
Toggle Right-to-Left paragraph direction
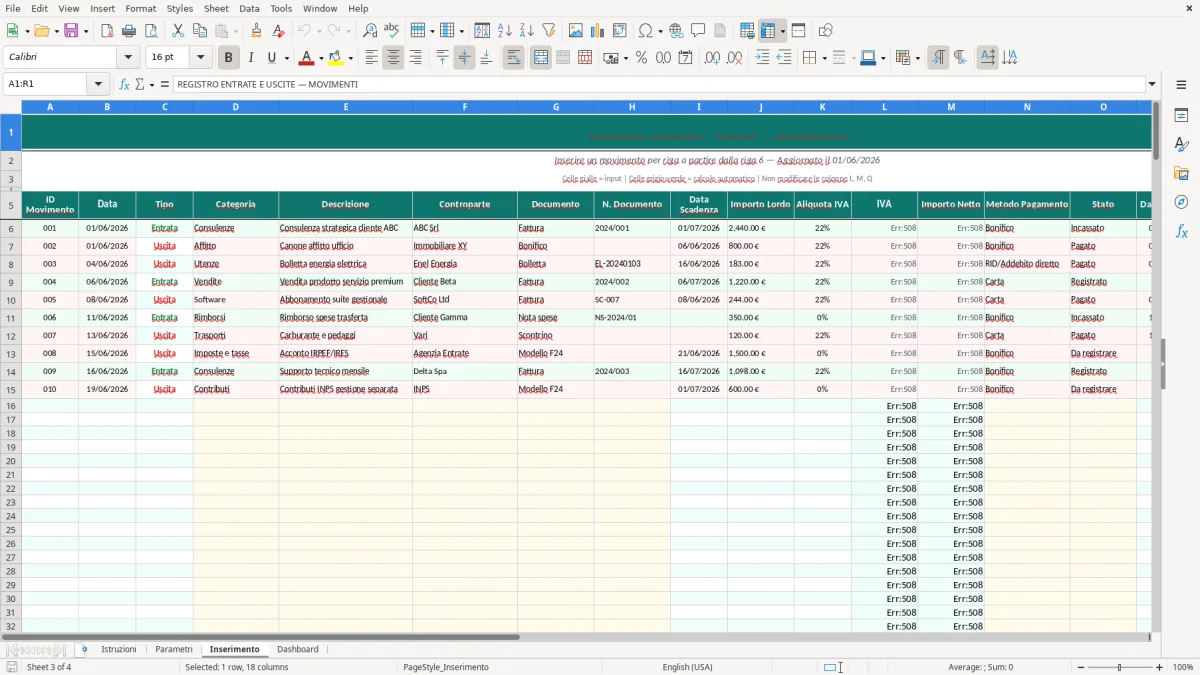point(960,58)
